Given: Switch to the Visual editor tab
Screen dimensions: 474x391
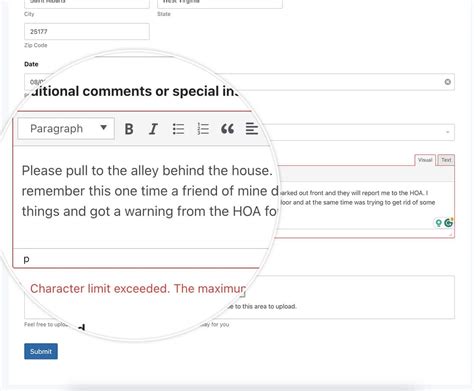Looking at the screenshot, I should 425,160.
